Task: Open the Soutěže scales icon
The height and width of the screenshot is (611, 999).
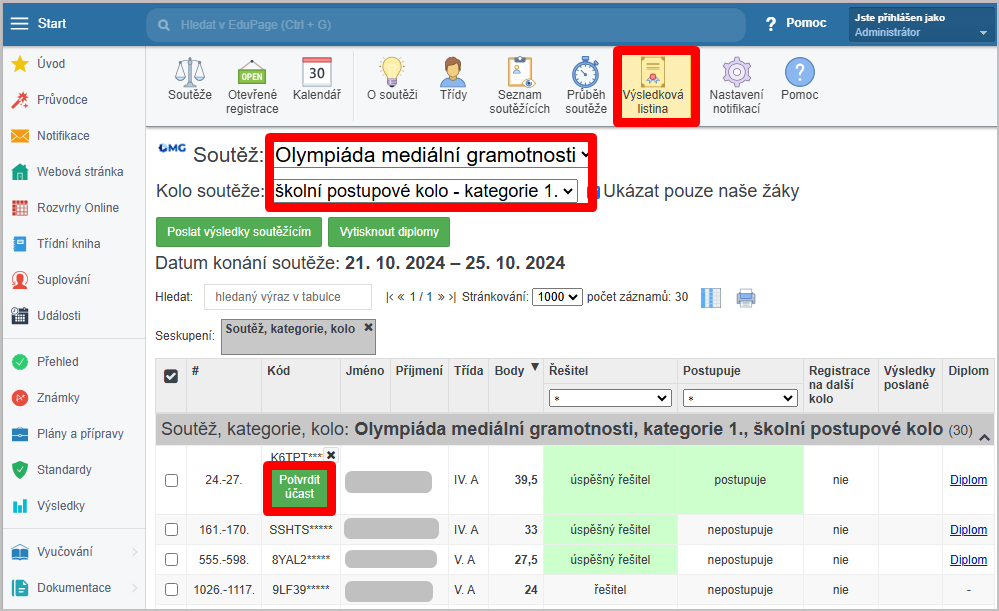Action: [190, 73]
